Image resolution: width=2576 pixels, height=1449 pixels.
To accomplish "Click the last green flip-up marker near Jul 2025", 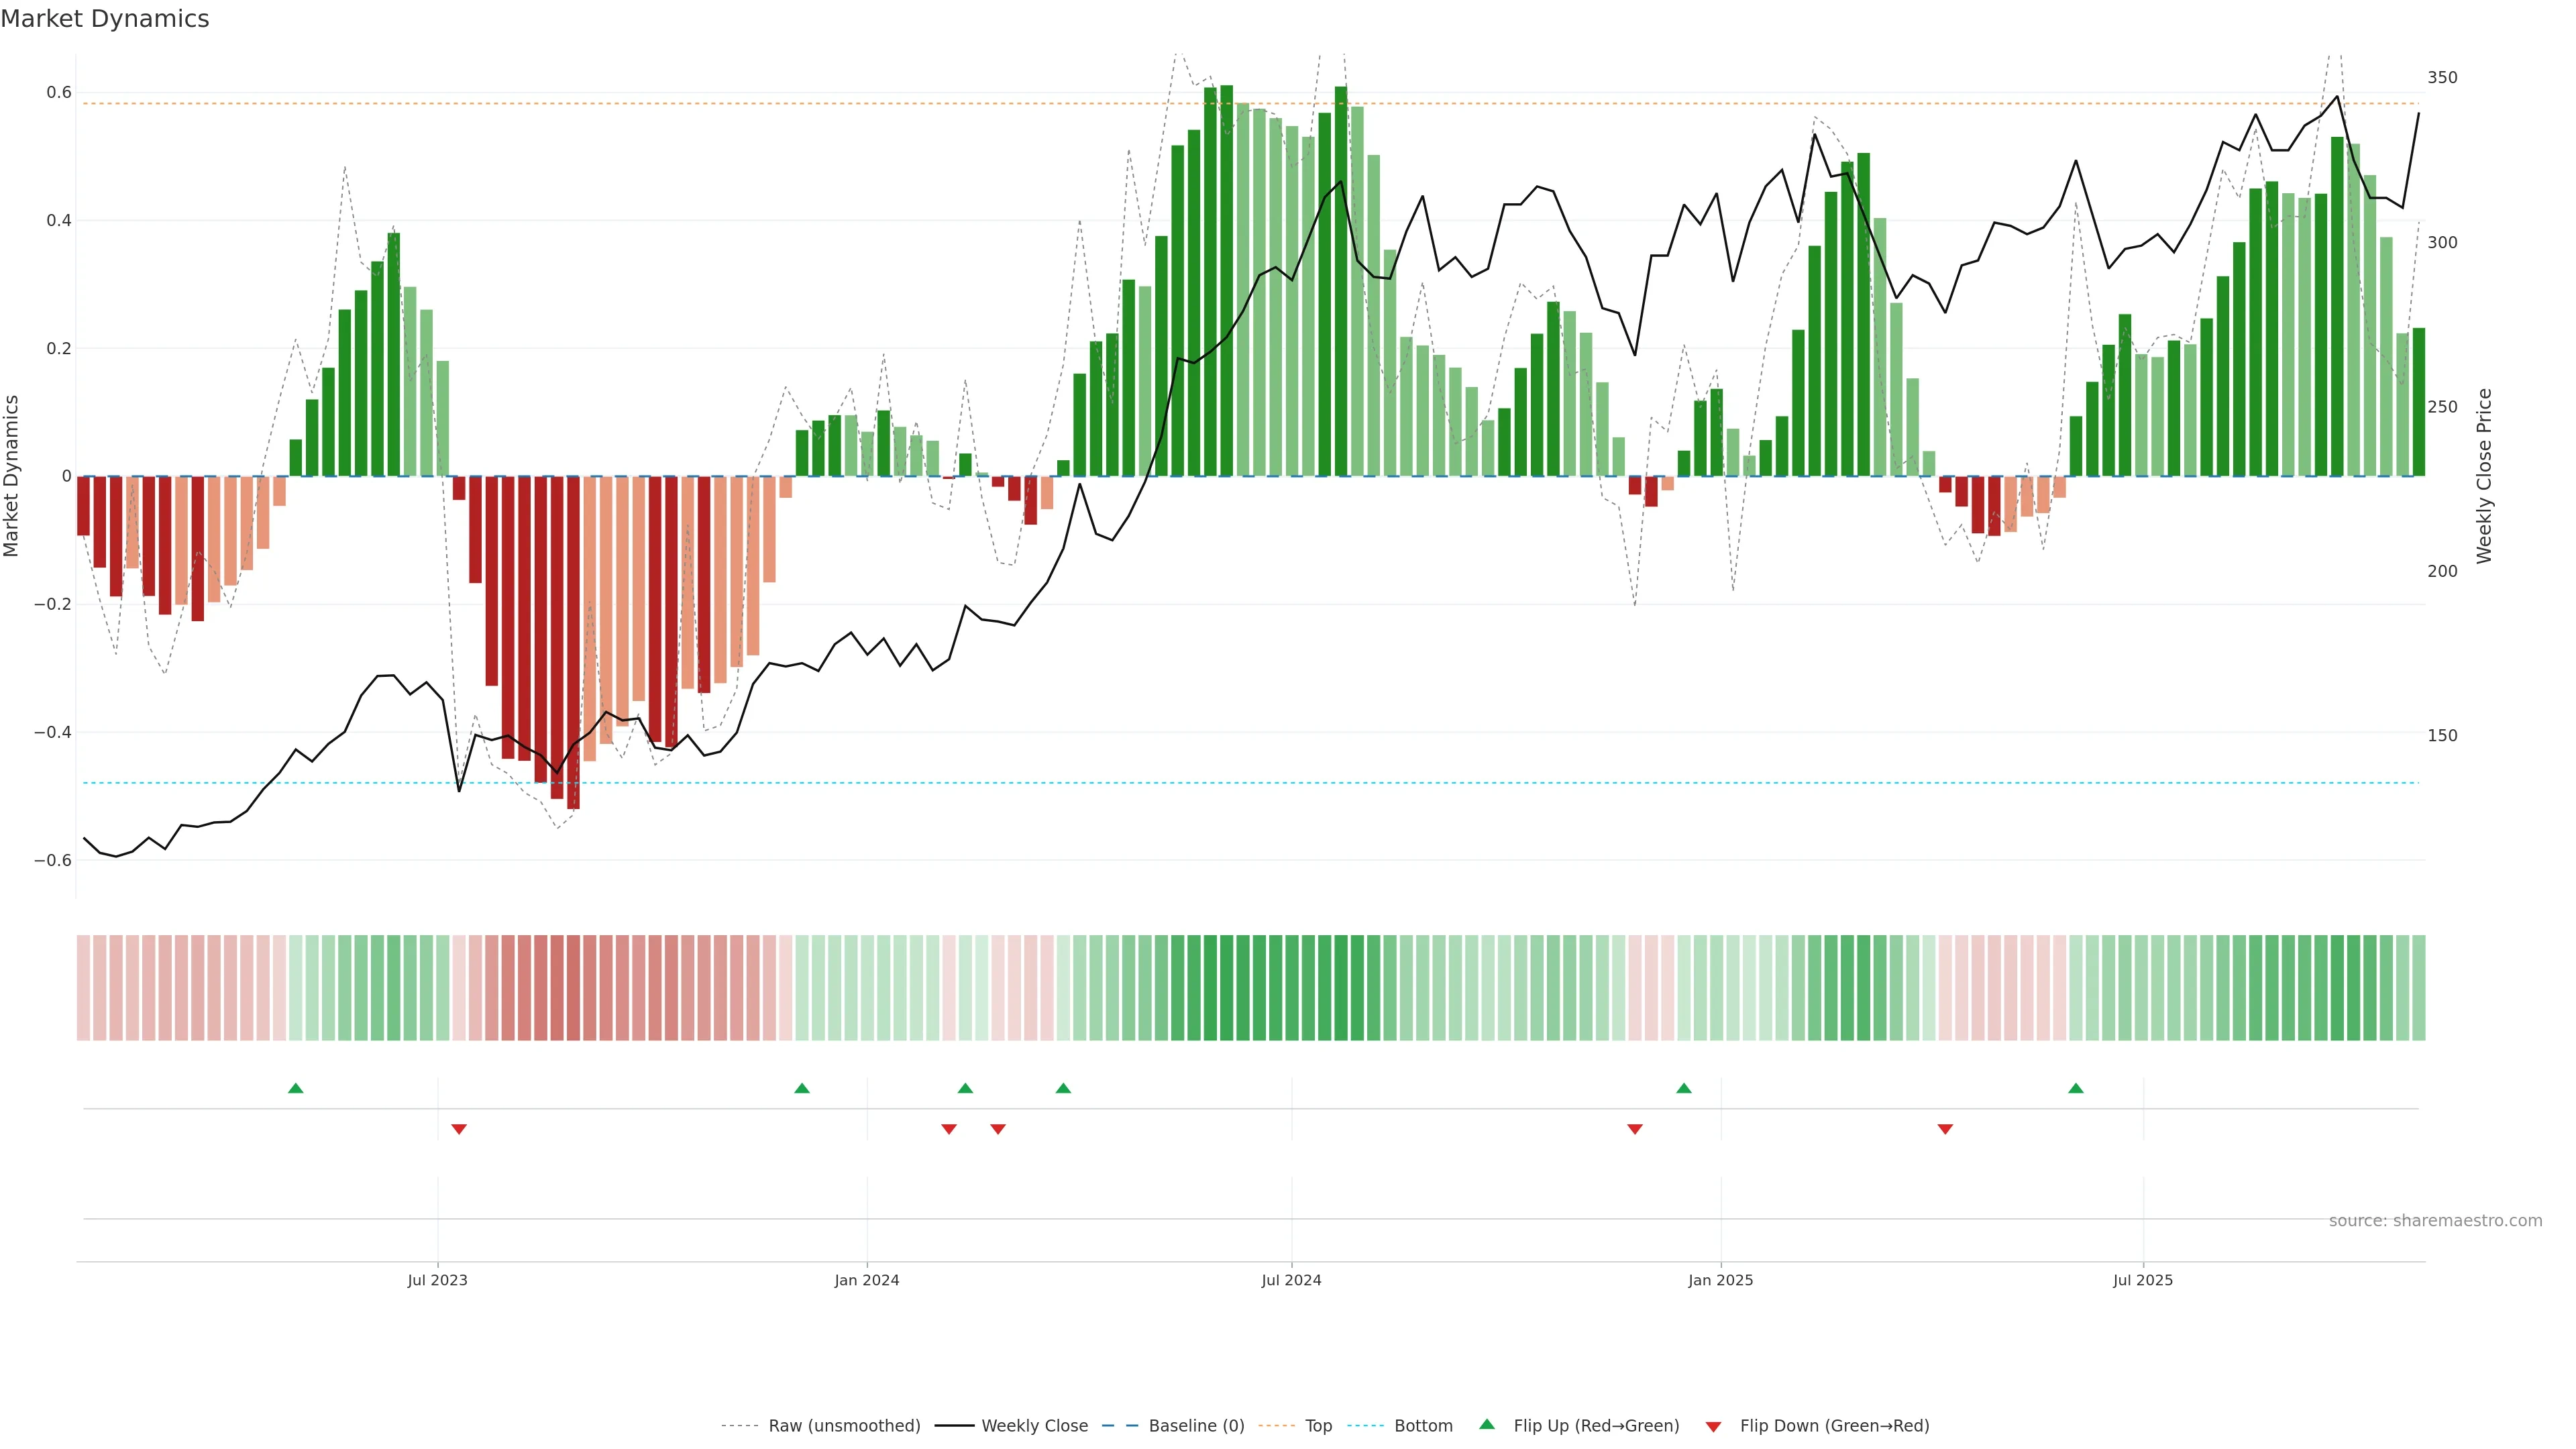I will (2076, 1088).
